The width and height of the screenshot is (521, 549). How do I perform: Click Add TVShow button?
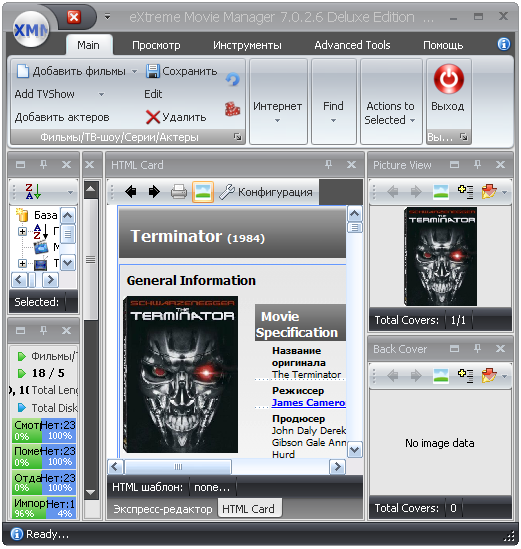coord(45,94)
